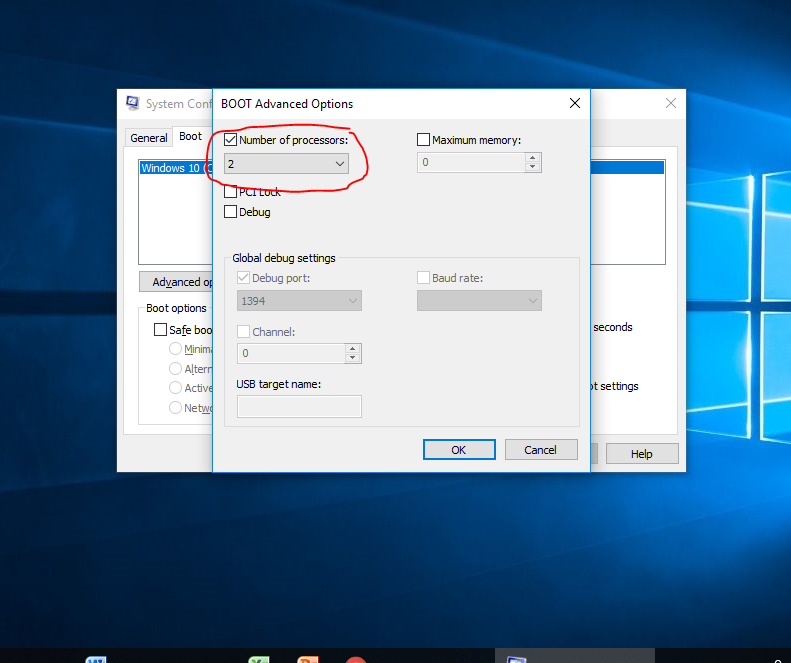Screen dimensions: 791x663
Task: Enable the Maximum memory checkbox
Action: point(423,139)
